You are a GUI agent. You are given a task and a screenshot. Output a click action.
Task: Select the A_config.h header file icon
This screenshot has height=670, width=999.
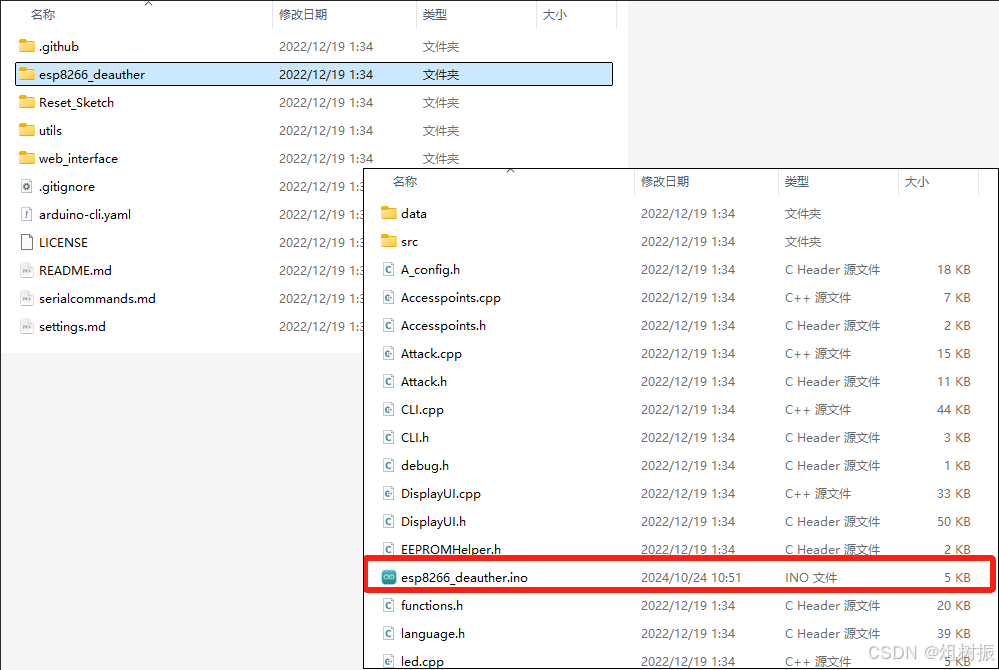click(389, 269)
